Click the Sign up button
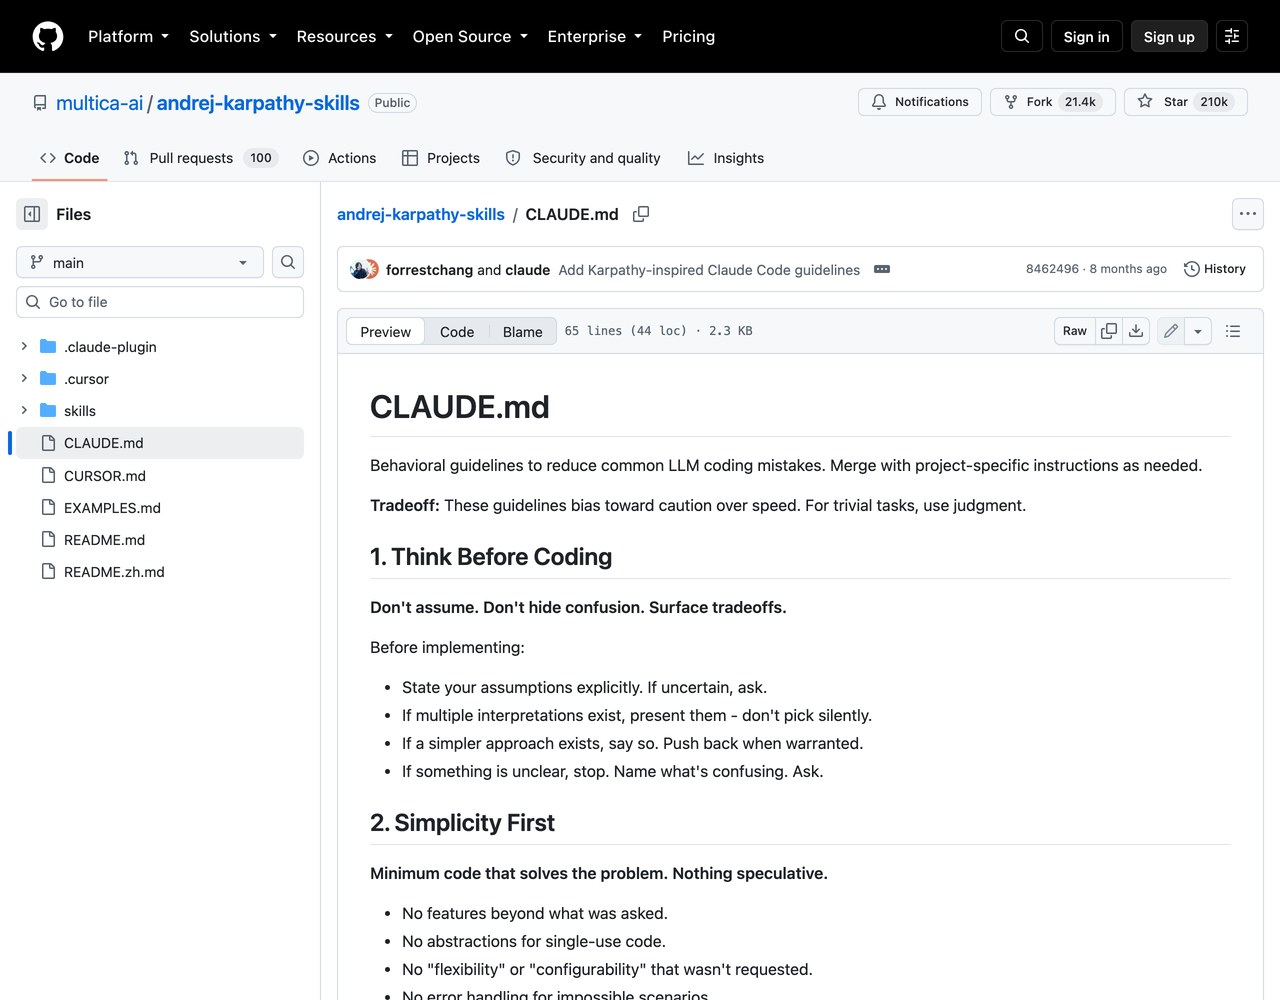The height and width of the screenshot is (1000, 1280). [x=1169, y=36]
